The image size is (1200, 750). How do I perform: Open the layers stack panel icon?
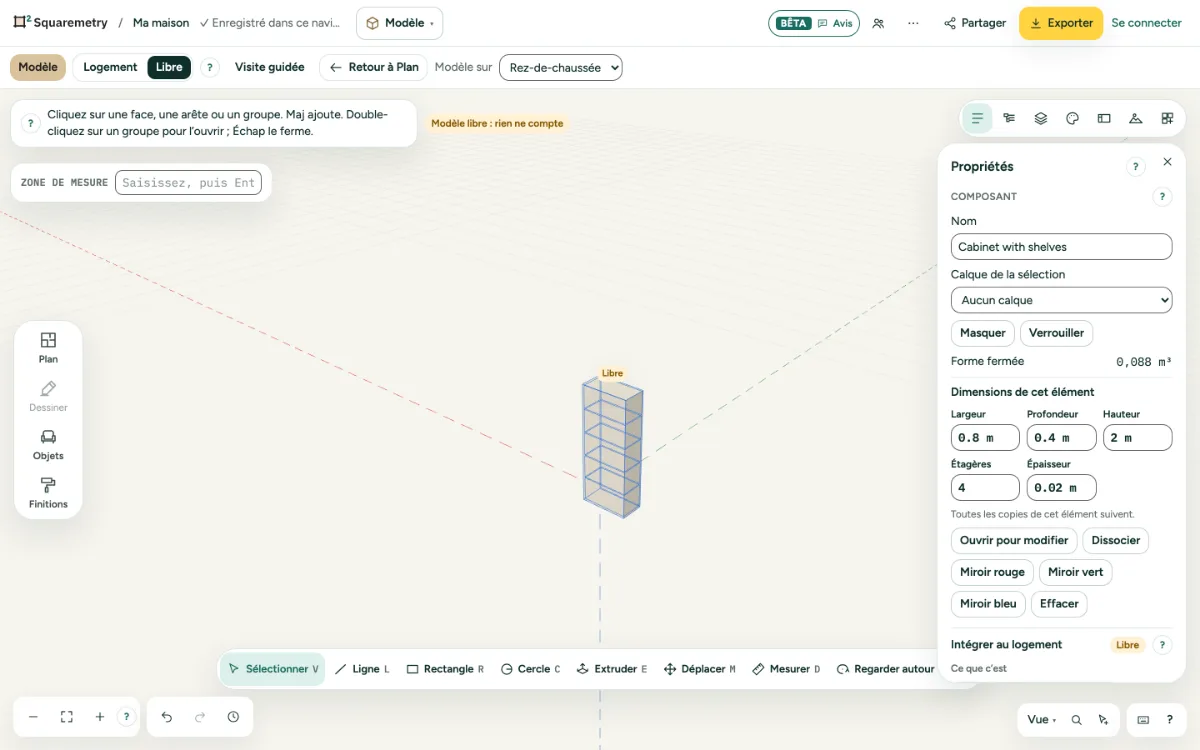[x=1041, y=118]
